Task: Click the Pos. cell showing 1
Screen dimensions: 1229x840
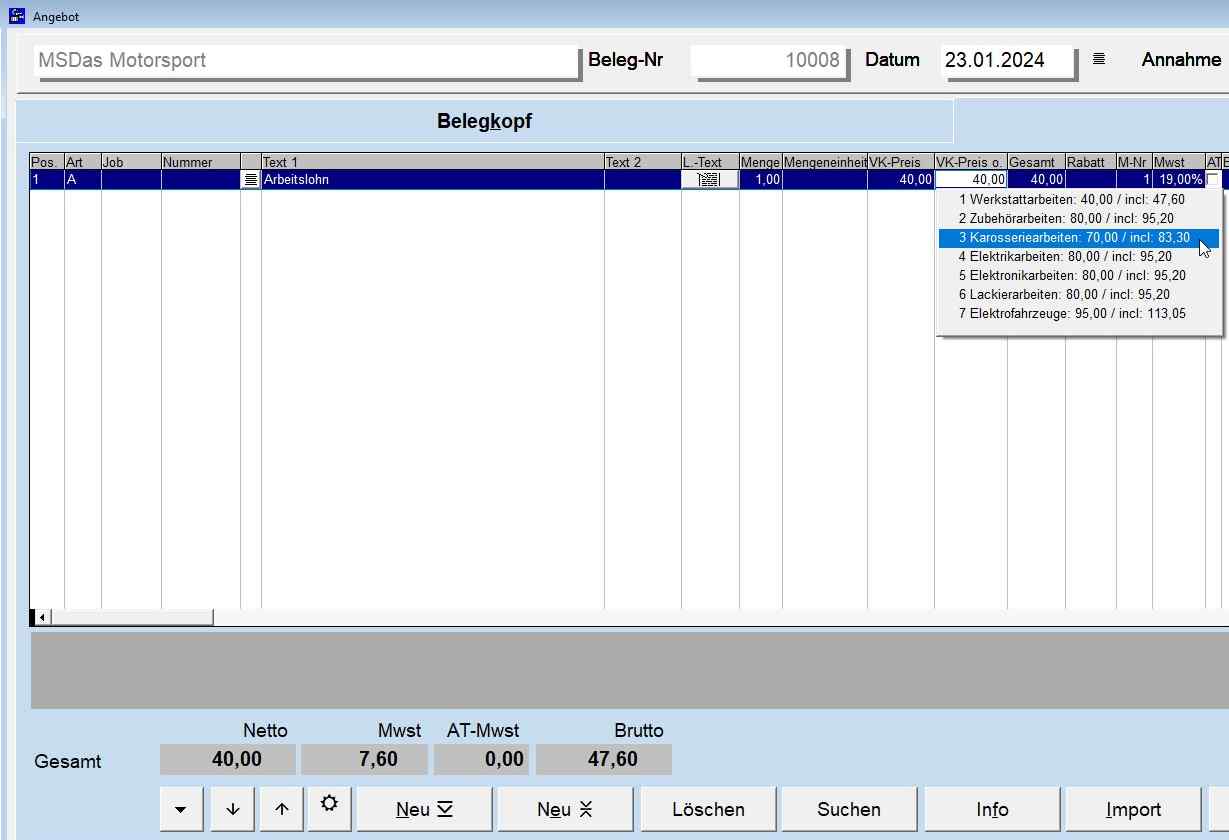Action: tap(47, 180)
